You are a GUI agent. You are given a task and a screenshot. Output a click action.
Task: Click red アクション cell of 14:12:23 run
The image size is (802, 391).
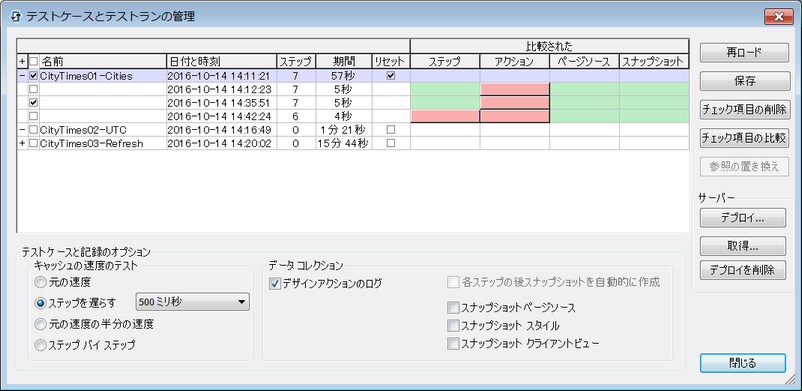(515, 89)
